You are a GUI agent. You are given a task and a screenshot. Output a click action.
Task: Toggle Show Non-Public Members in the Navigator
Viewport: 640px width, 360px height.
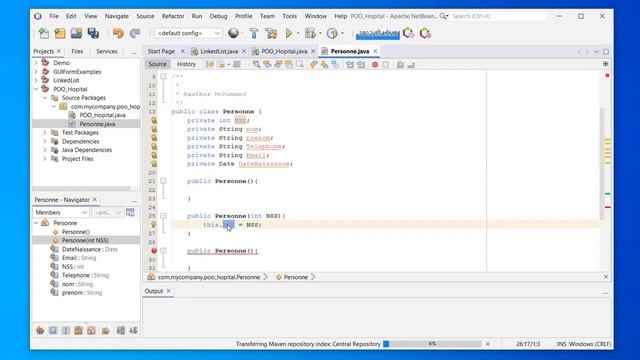click(78, 330)
